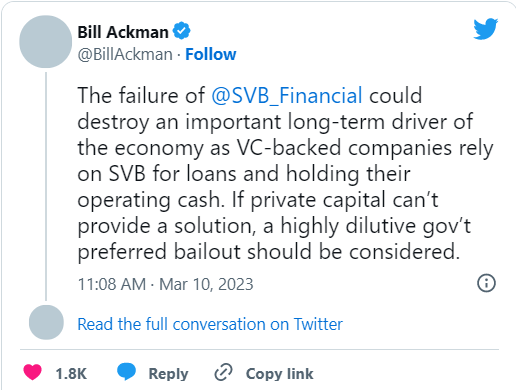Click the Twitter bird logo
516x390 pixels.
pyautogui.click(x=486, y=29)
